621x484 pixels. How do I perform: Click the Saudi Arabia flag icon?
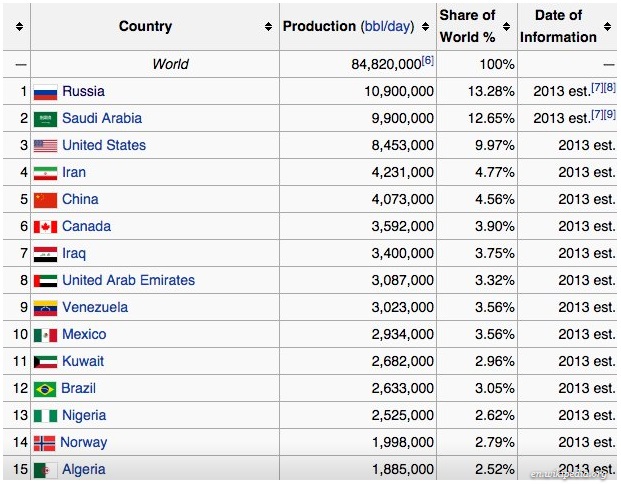click(x=45, y=119)
